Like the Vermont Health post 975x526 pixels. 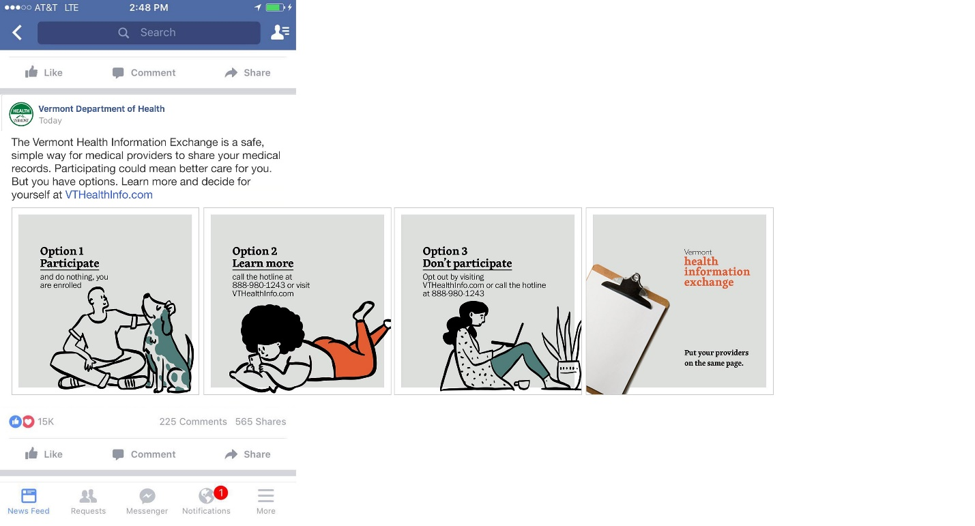coord(44,454)
